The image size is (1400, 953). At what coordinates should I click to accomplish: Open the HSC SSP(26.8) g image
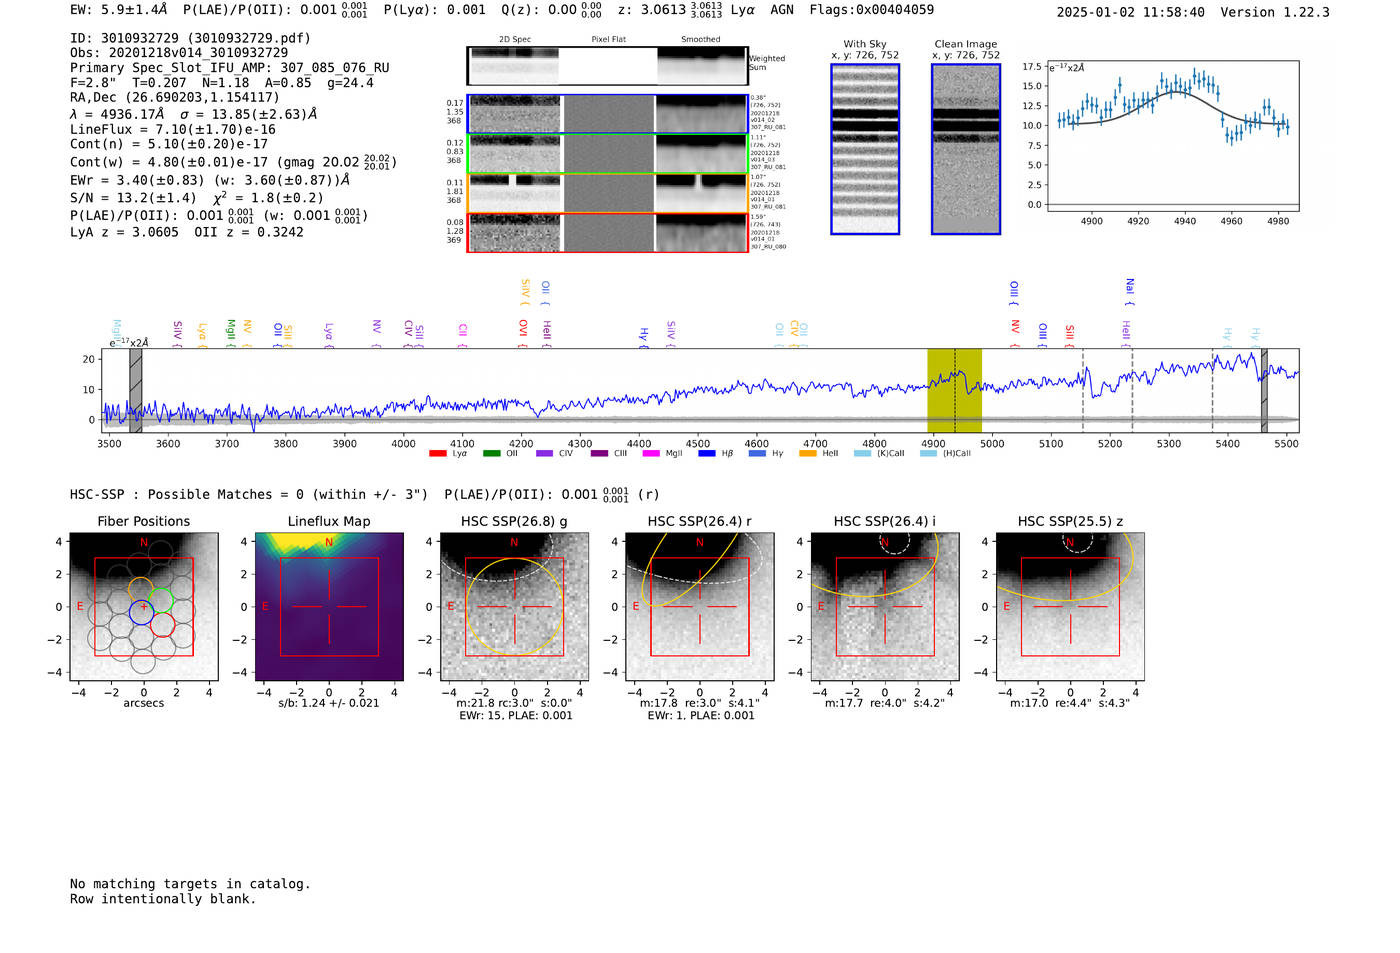tap(515, 607)
